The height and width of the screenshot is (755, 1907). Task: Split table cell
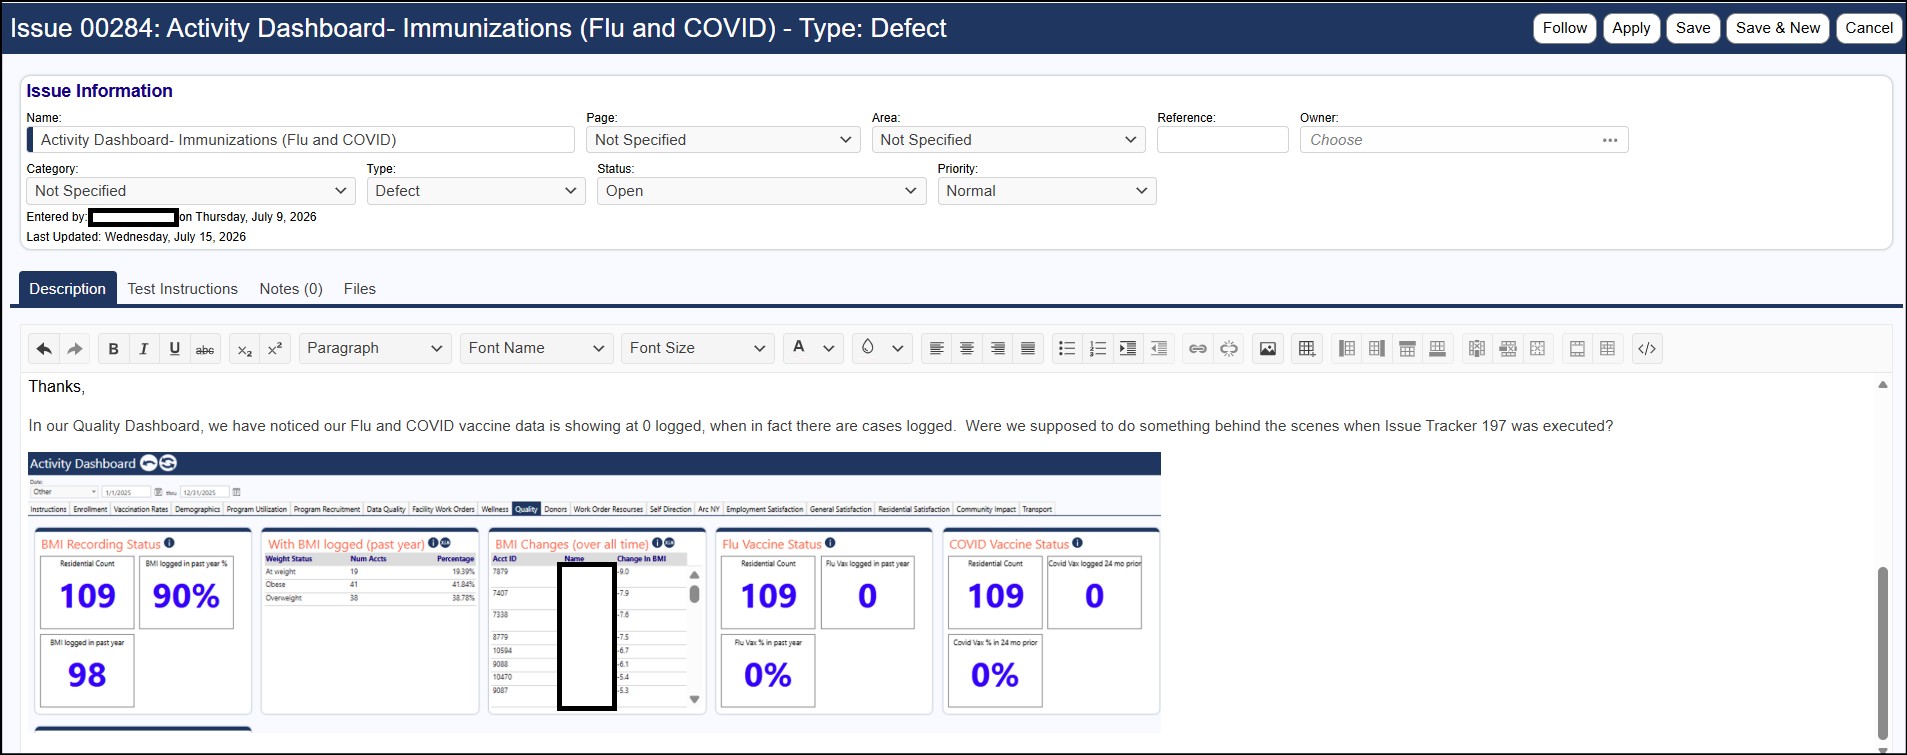click(x=1607, y=349)
